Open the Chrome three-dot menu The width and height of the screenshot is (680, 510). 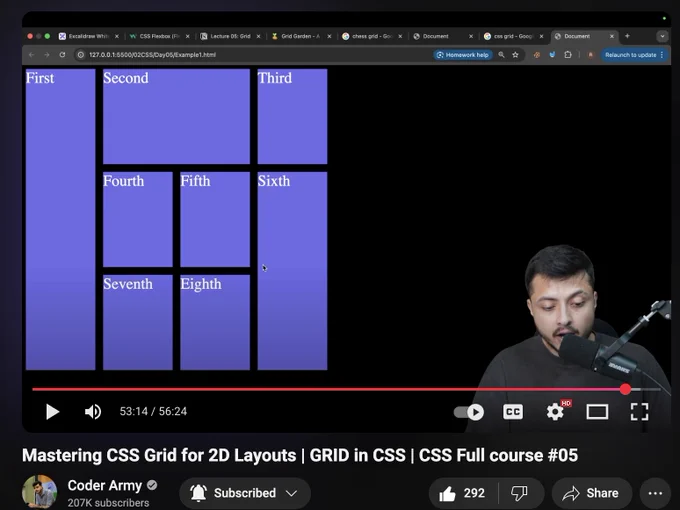[662, 55]
